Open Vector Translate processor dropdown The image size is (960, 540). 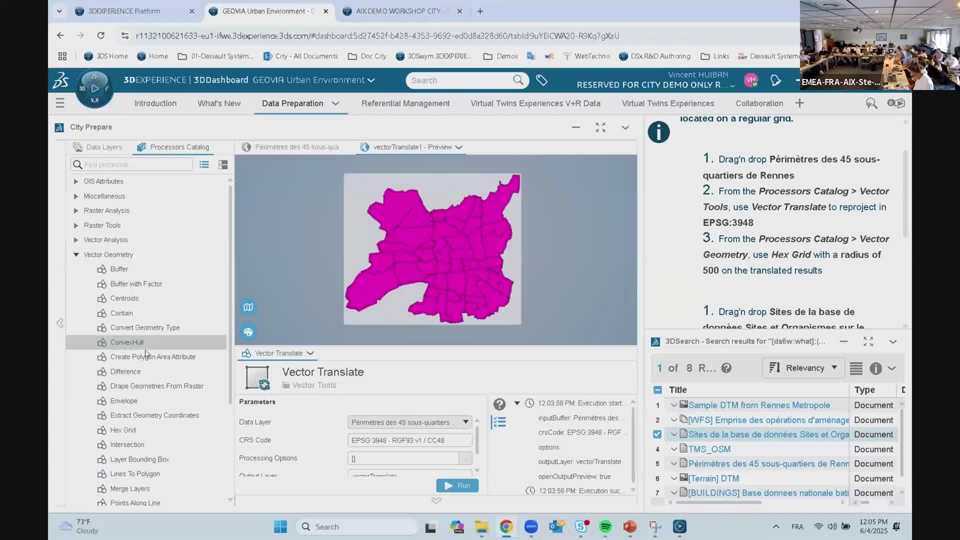coord(310,353)
